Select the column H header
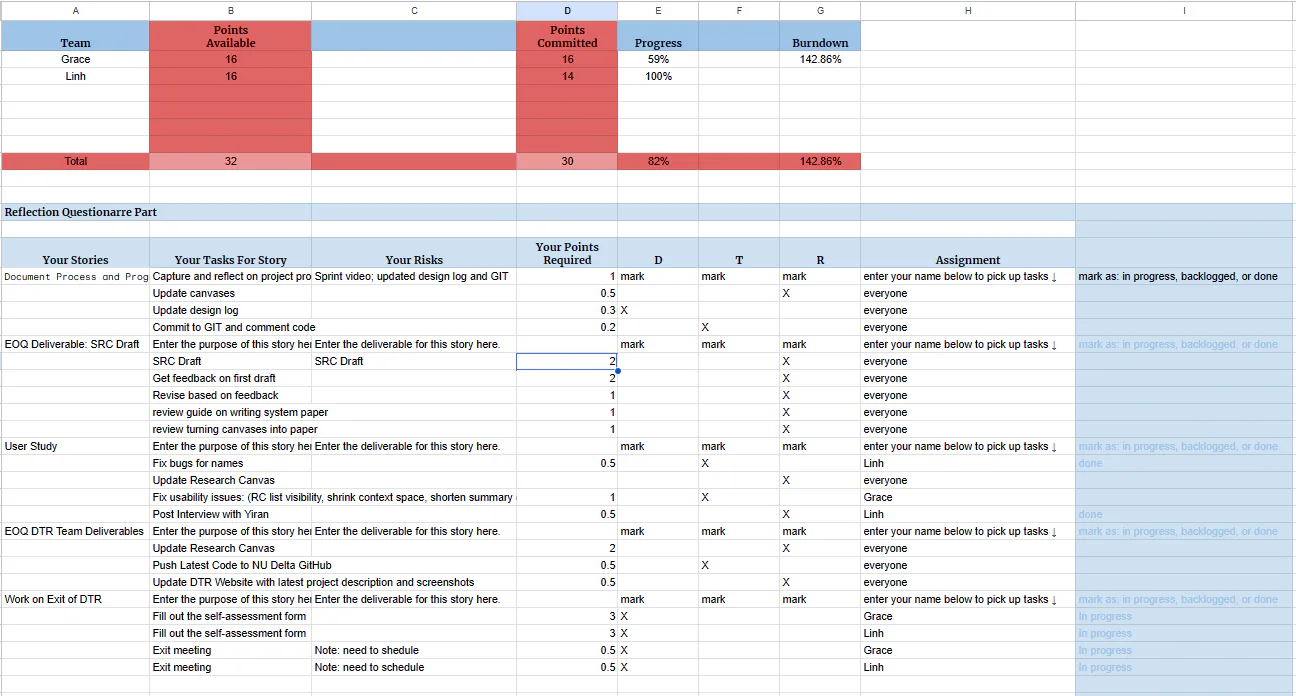The height and width of the screenshot is (696, 1296). click(x=967, y=10)
